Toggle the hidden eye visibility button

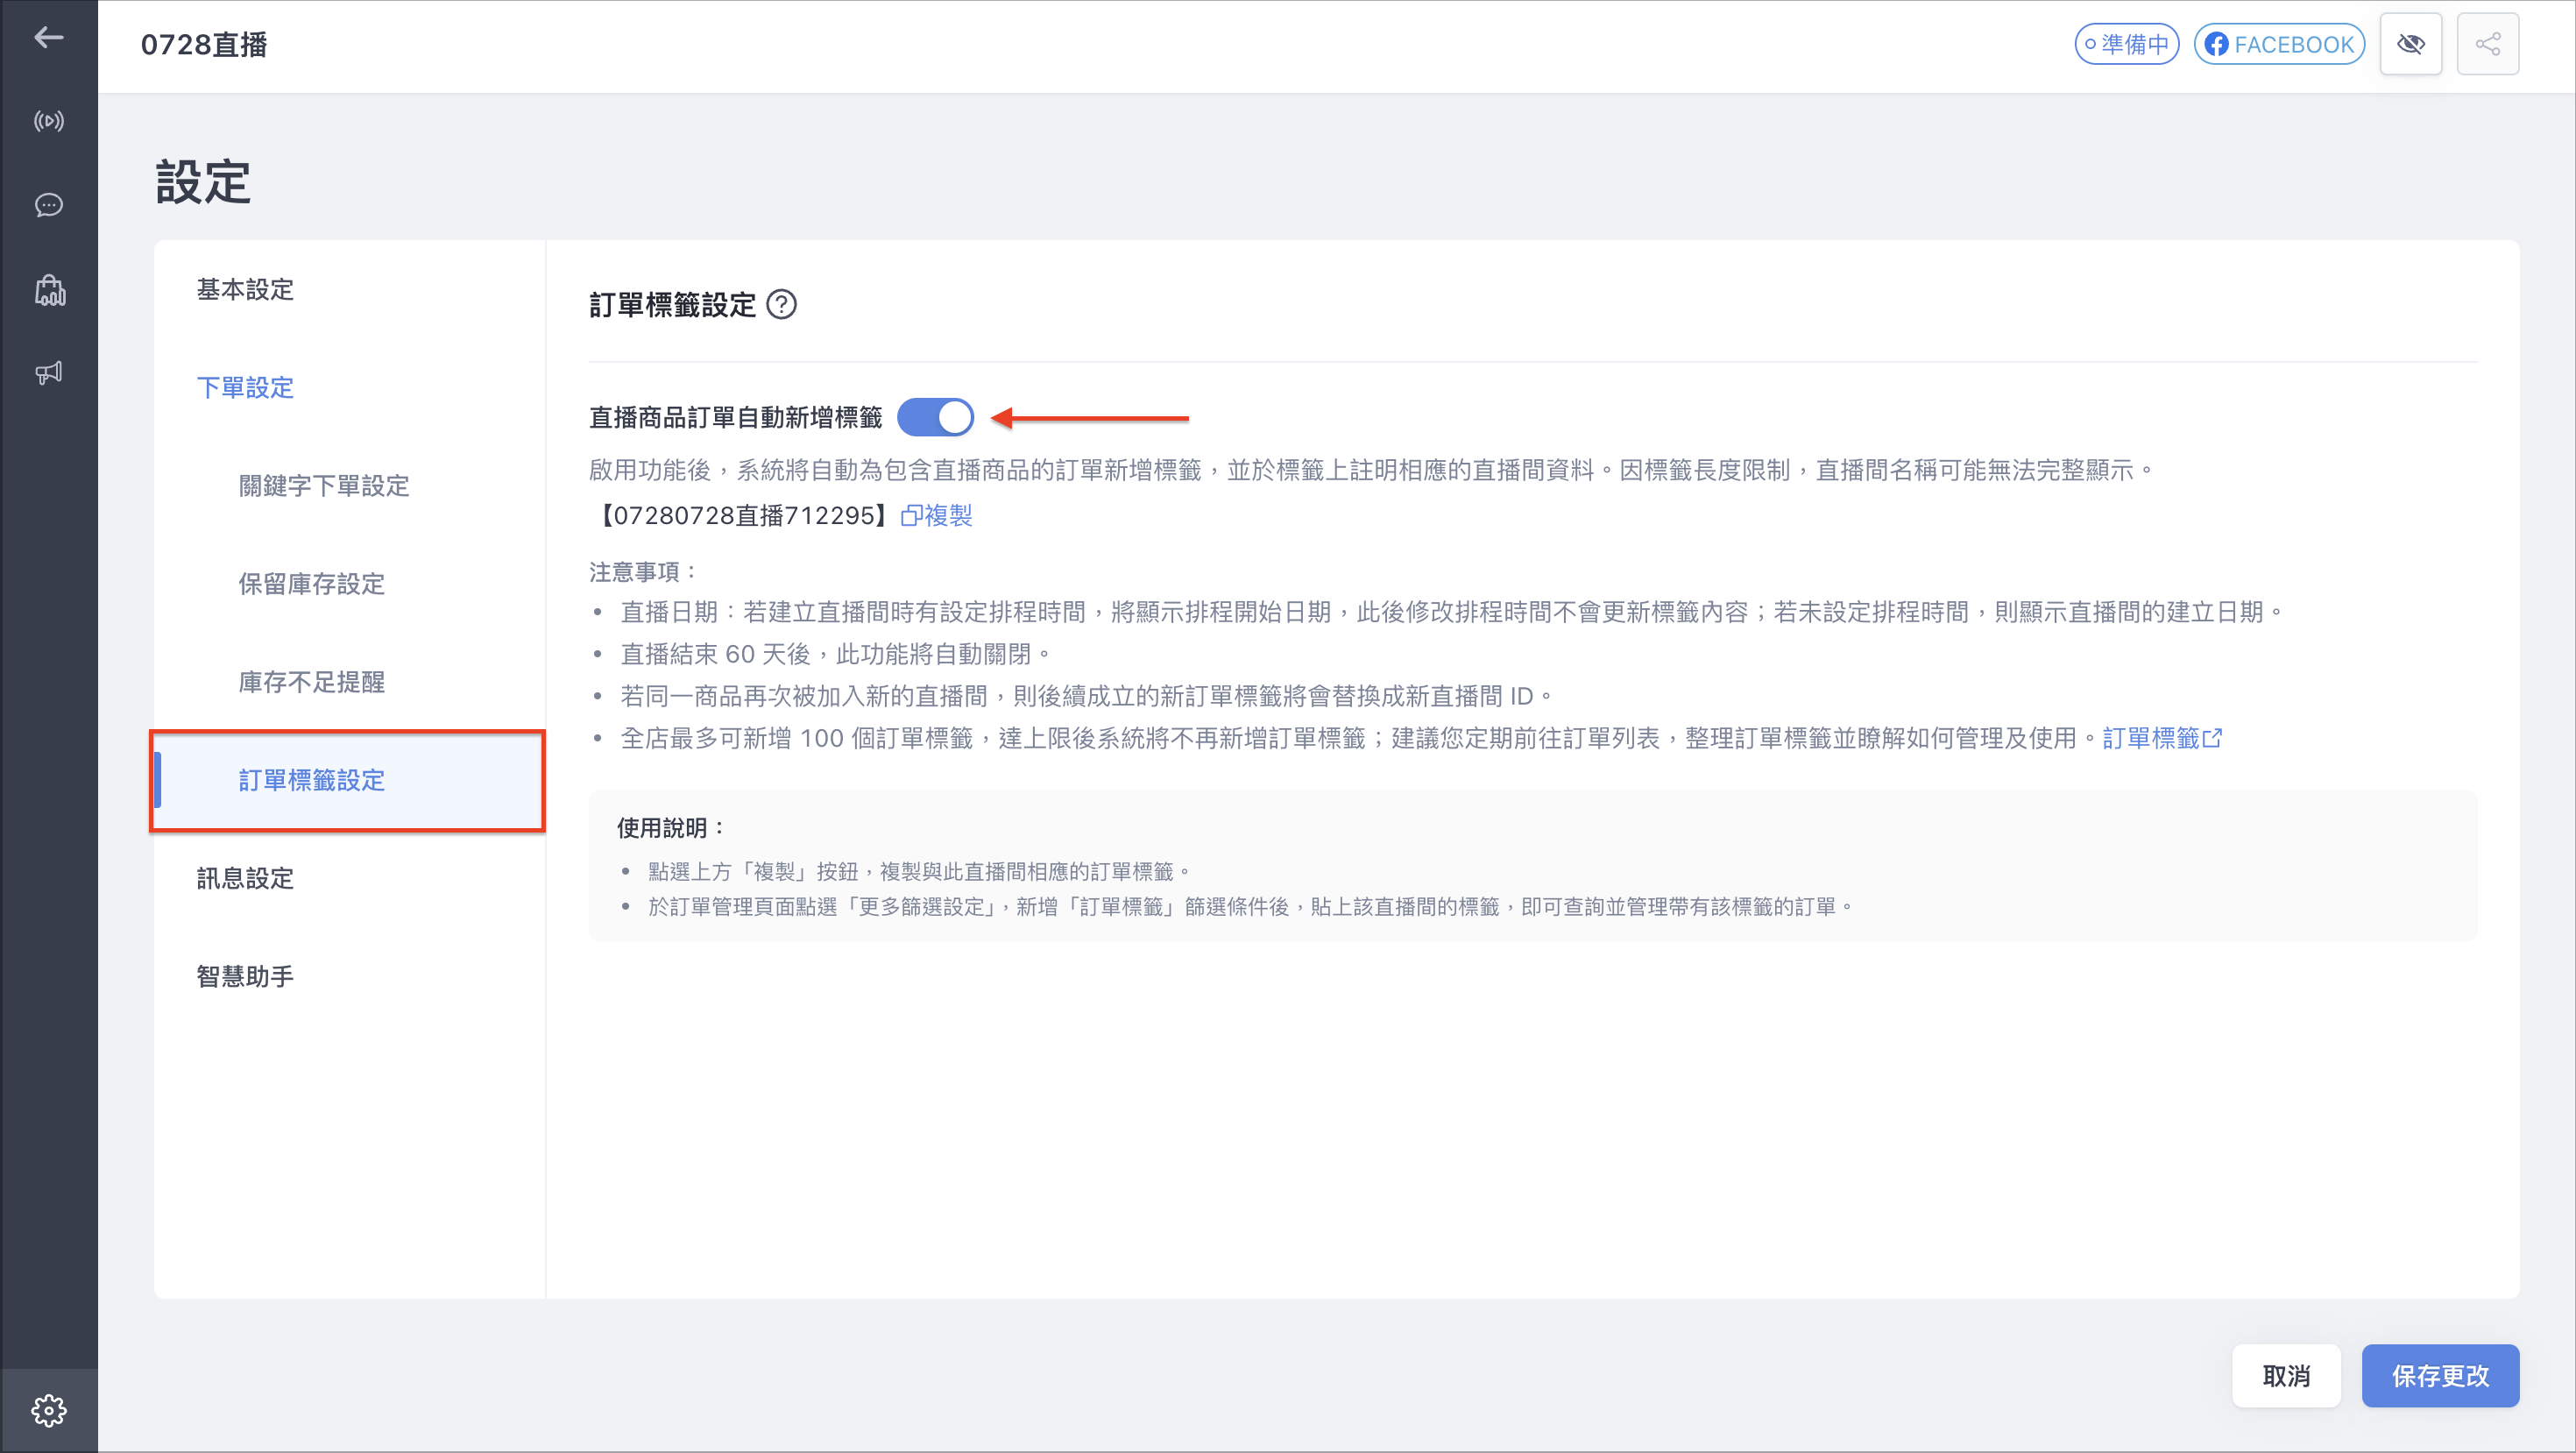[2410, 44]
